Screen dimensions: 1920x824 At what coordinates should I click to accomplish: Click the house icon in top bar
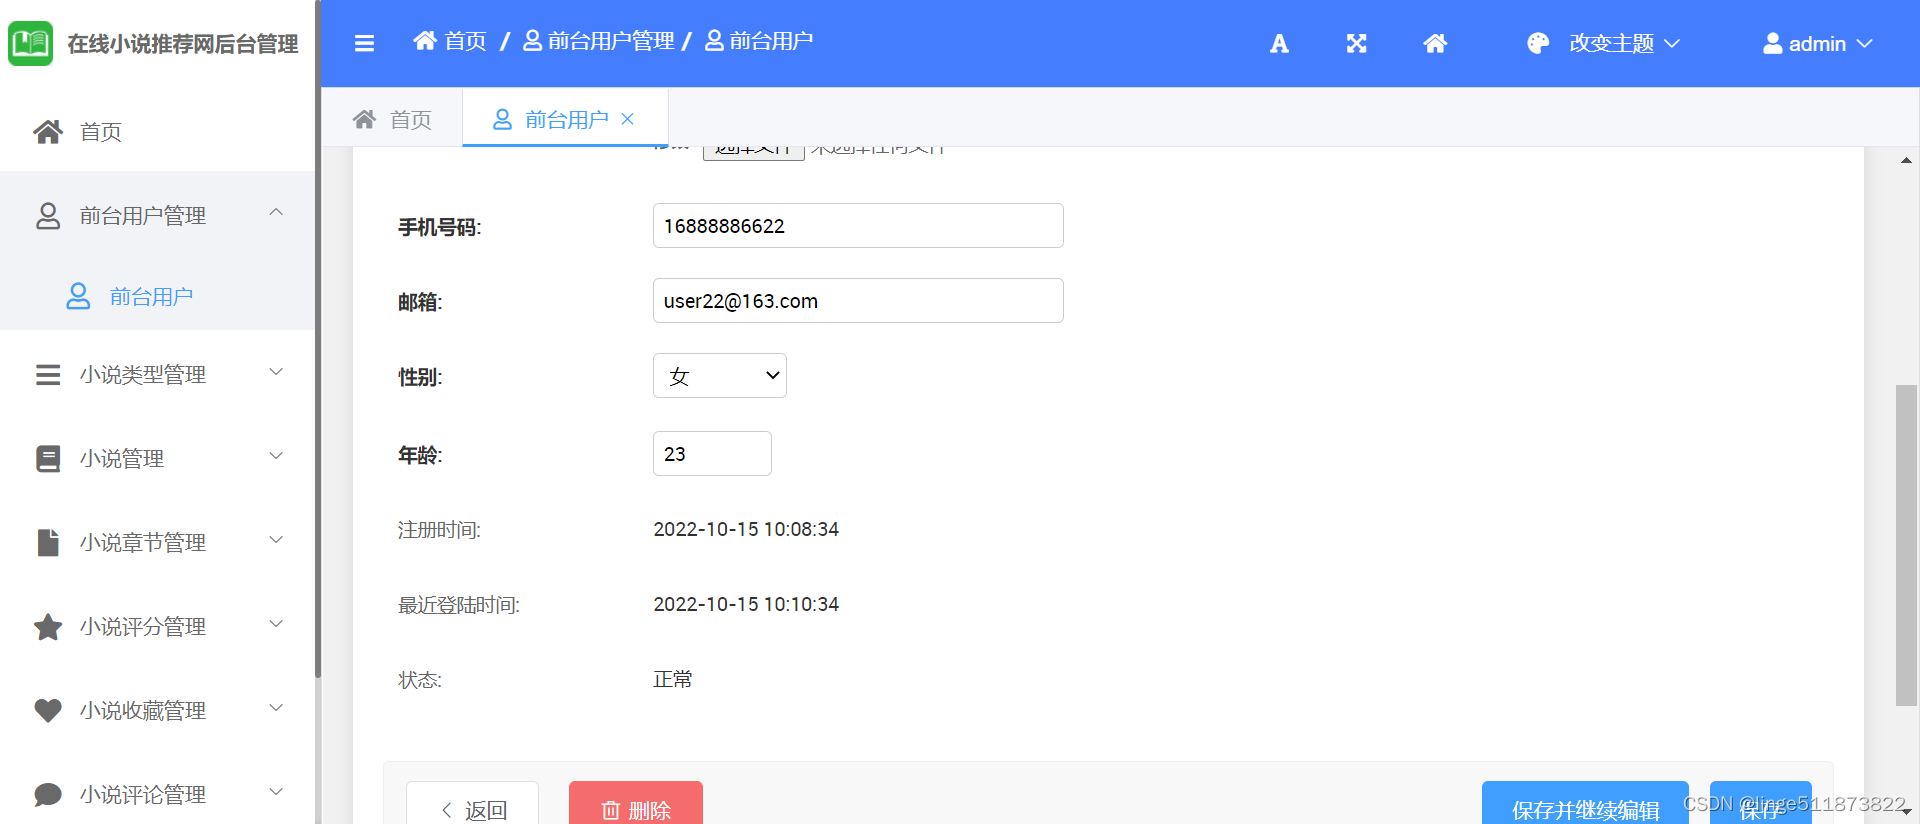tap(1435, 43)
